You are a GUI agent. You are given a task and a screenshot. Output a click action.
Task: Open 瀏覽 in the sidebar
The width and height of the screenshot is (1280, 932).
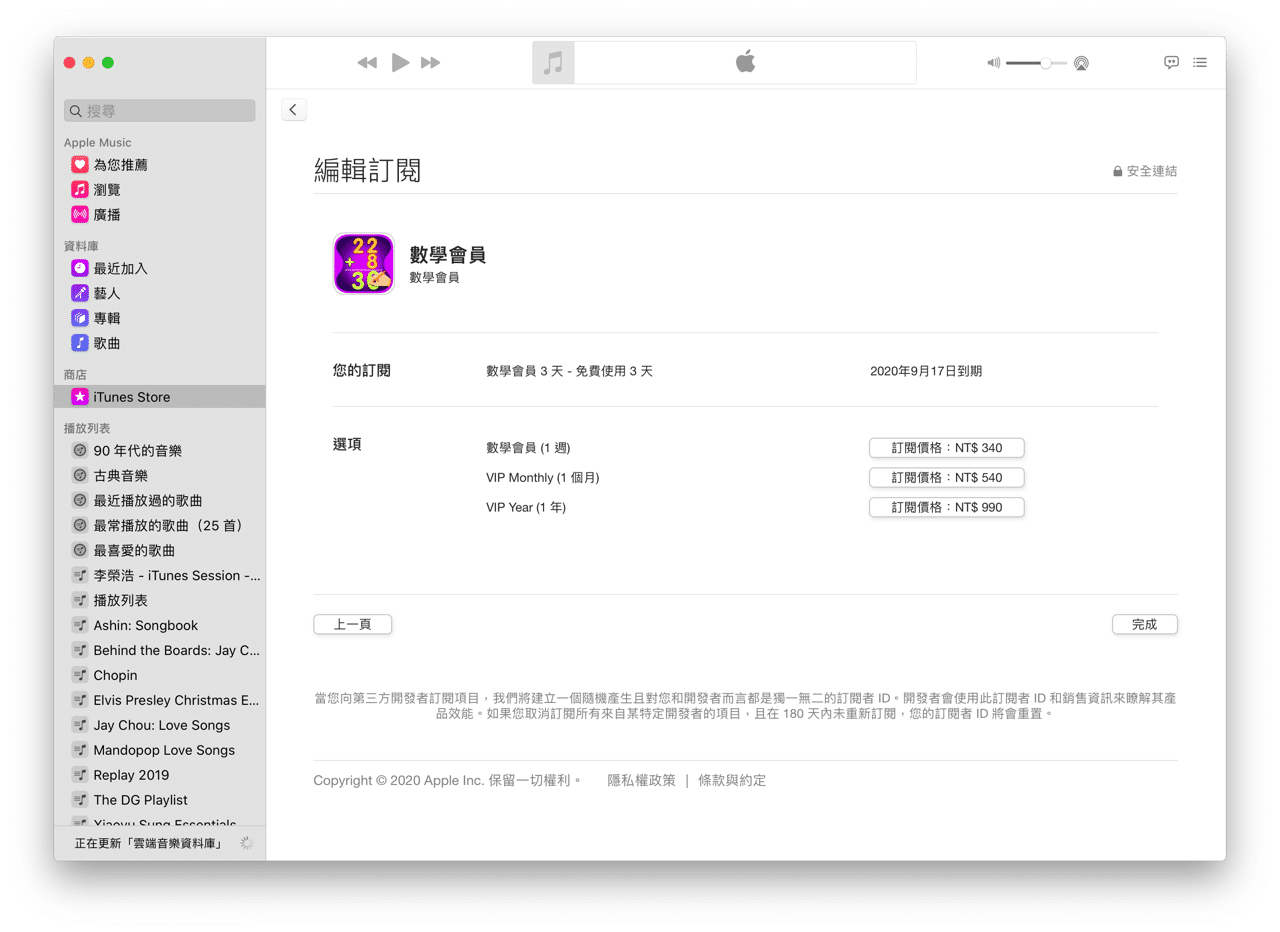pyautogui.click(x=160, y=190)
